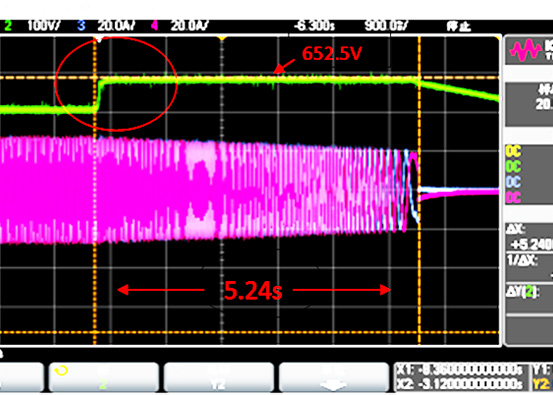
Task: Click the X1 cursor value readout
Action: click(x=459, y=370)
